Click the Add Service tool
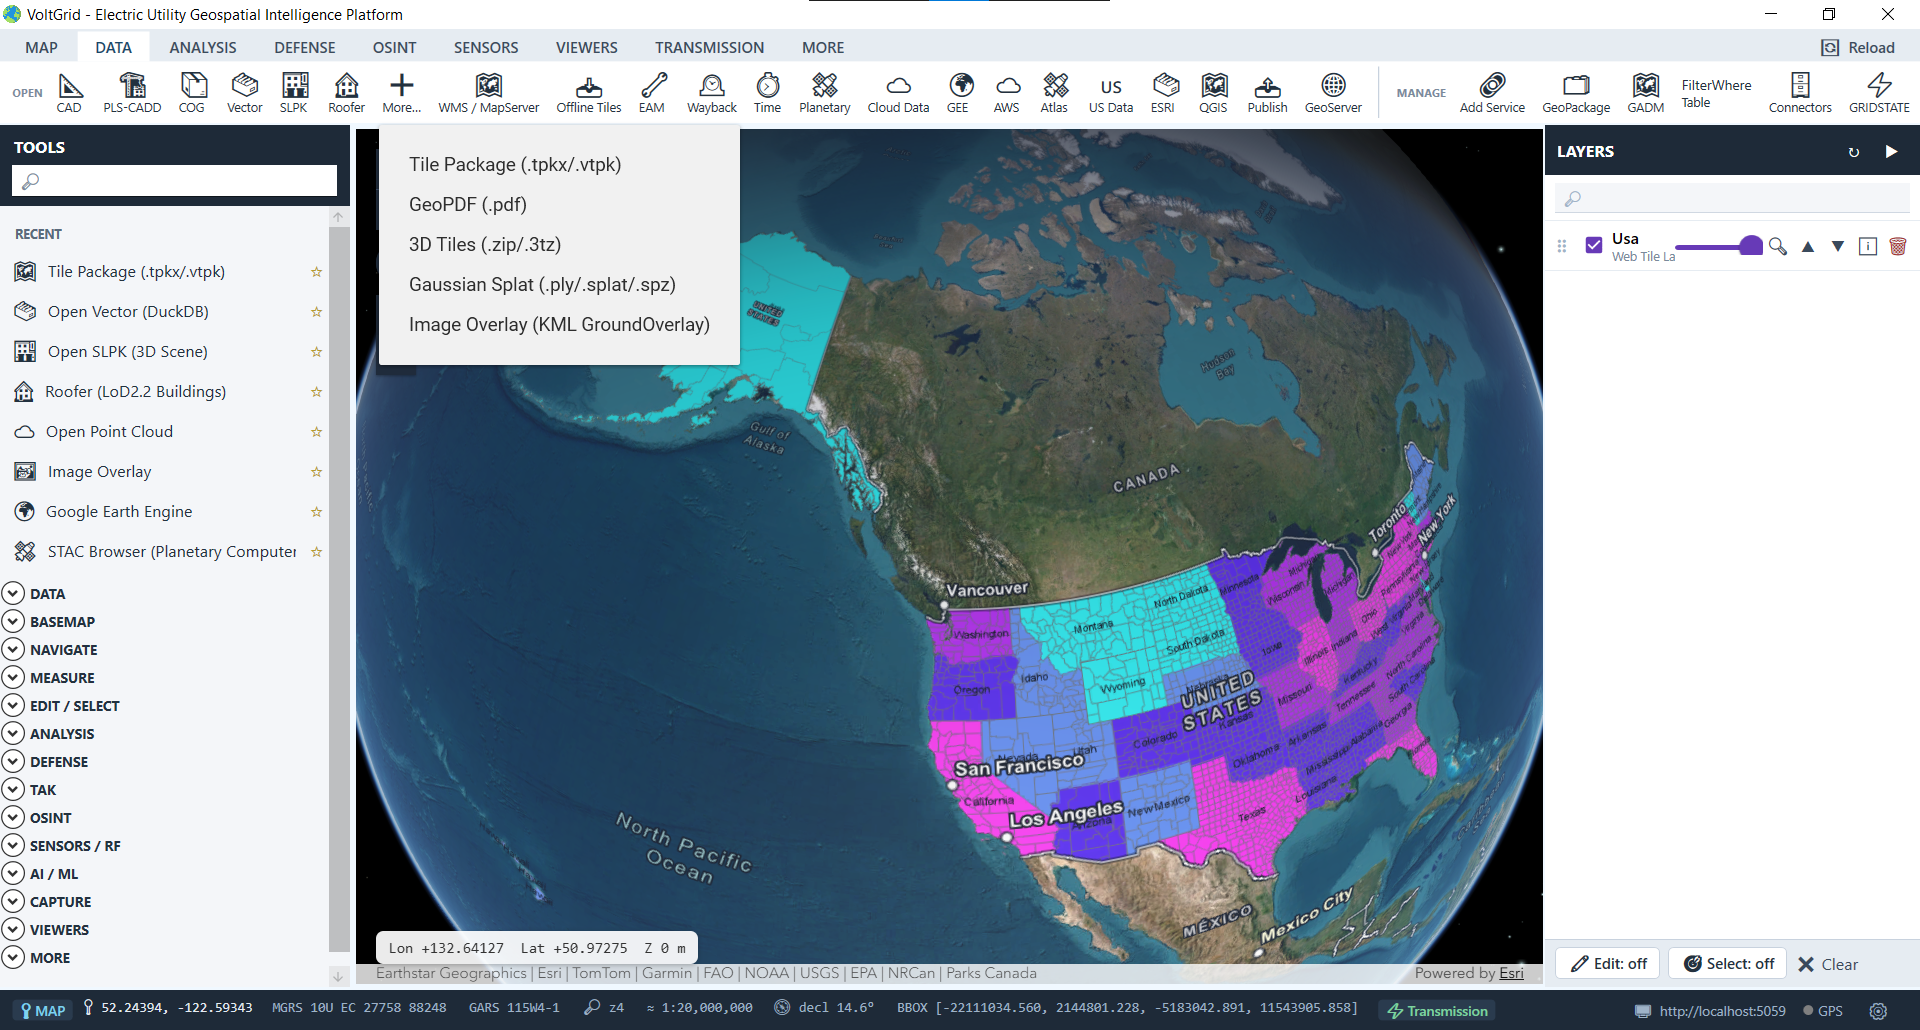 point(1493,93)
